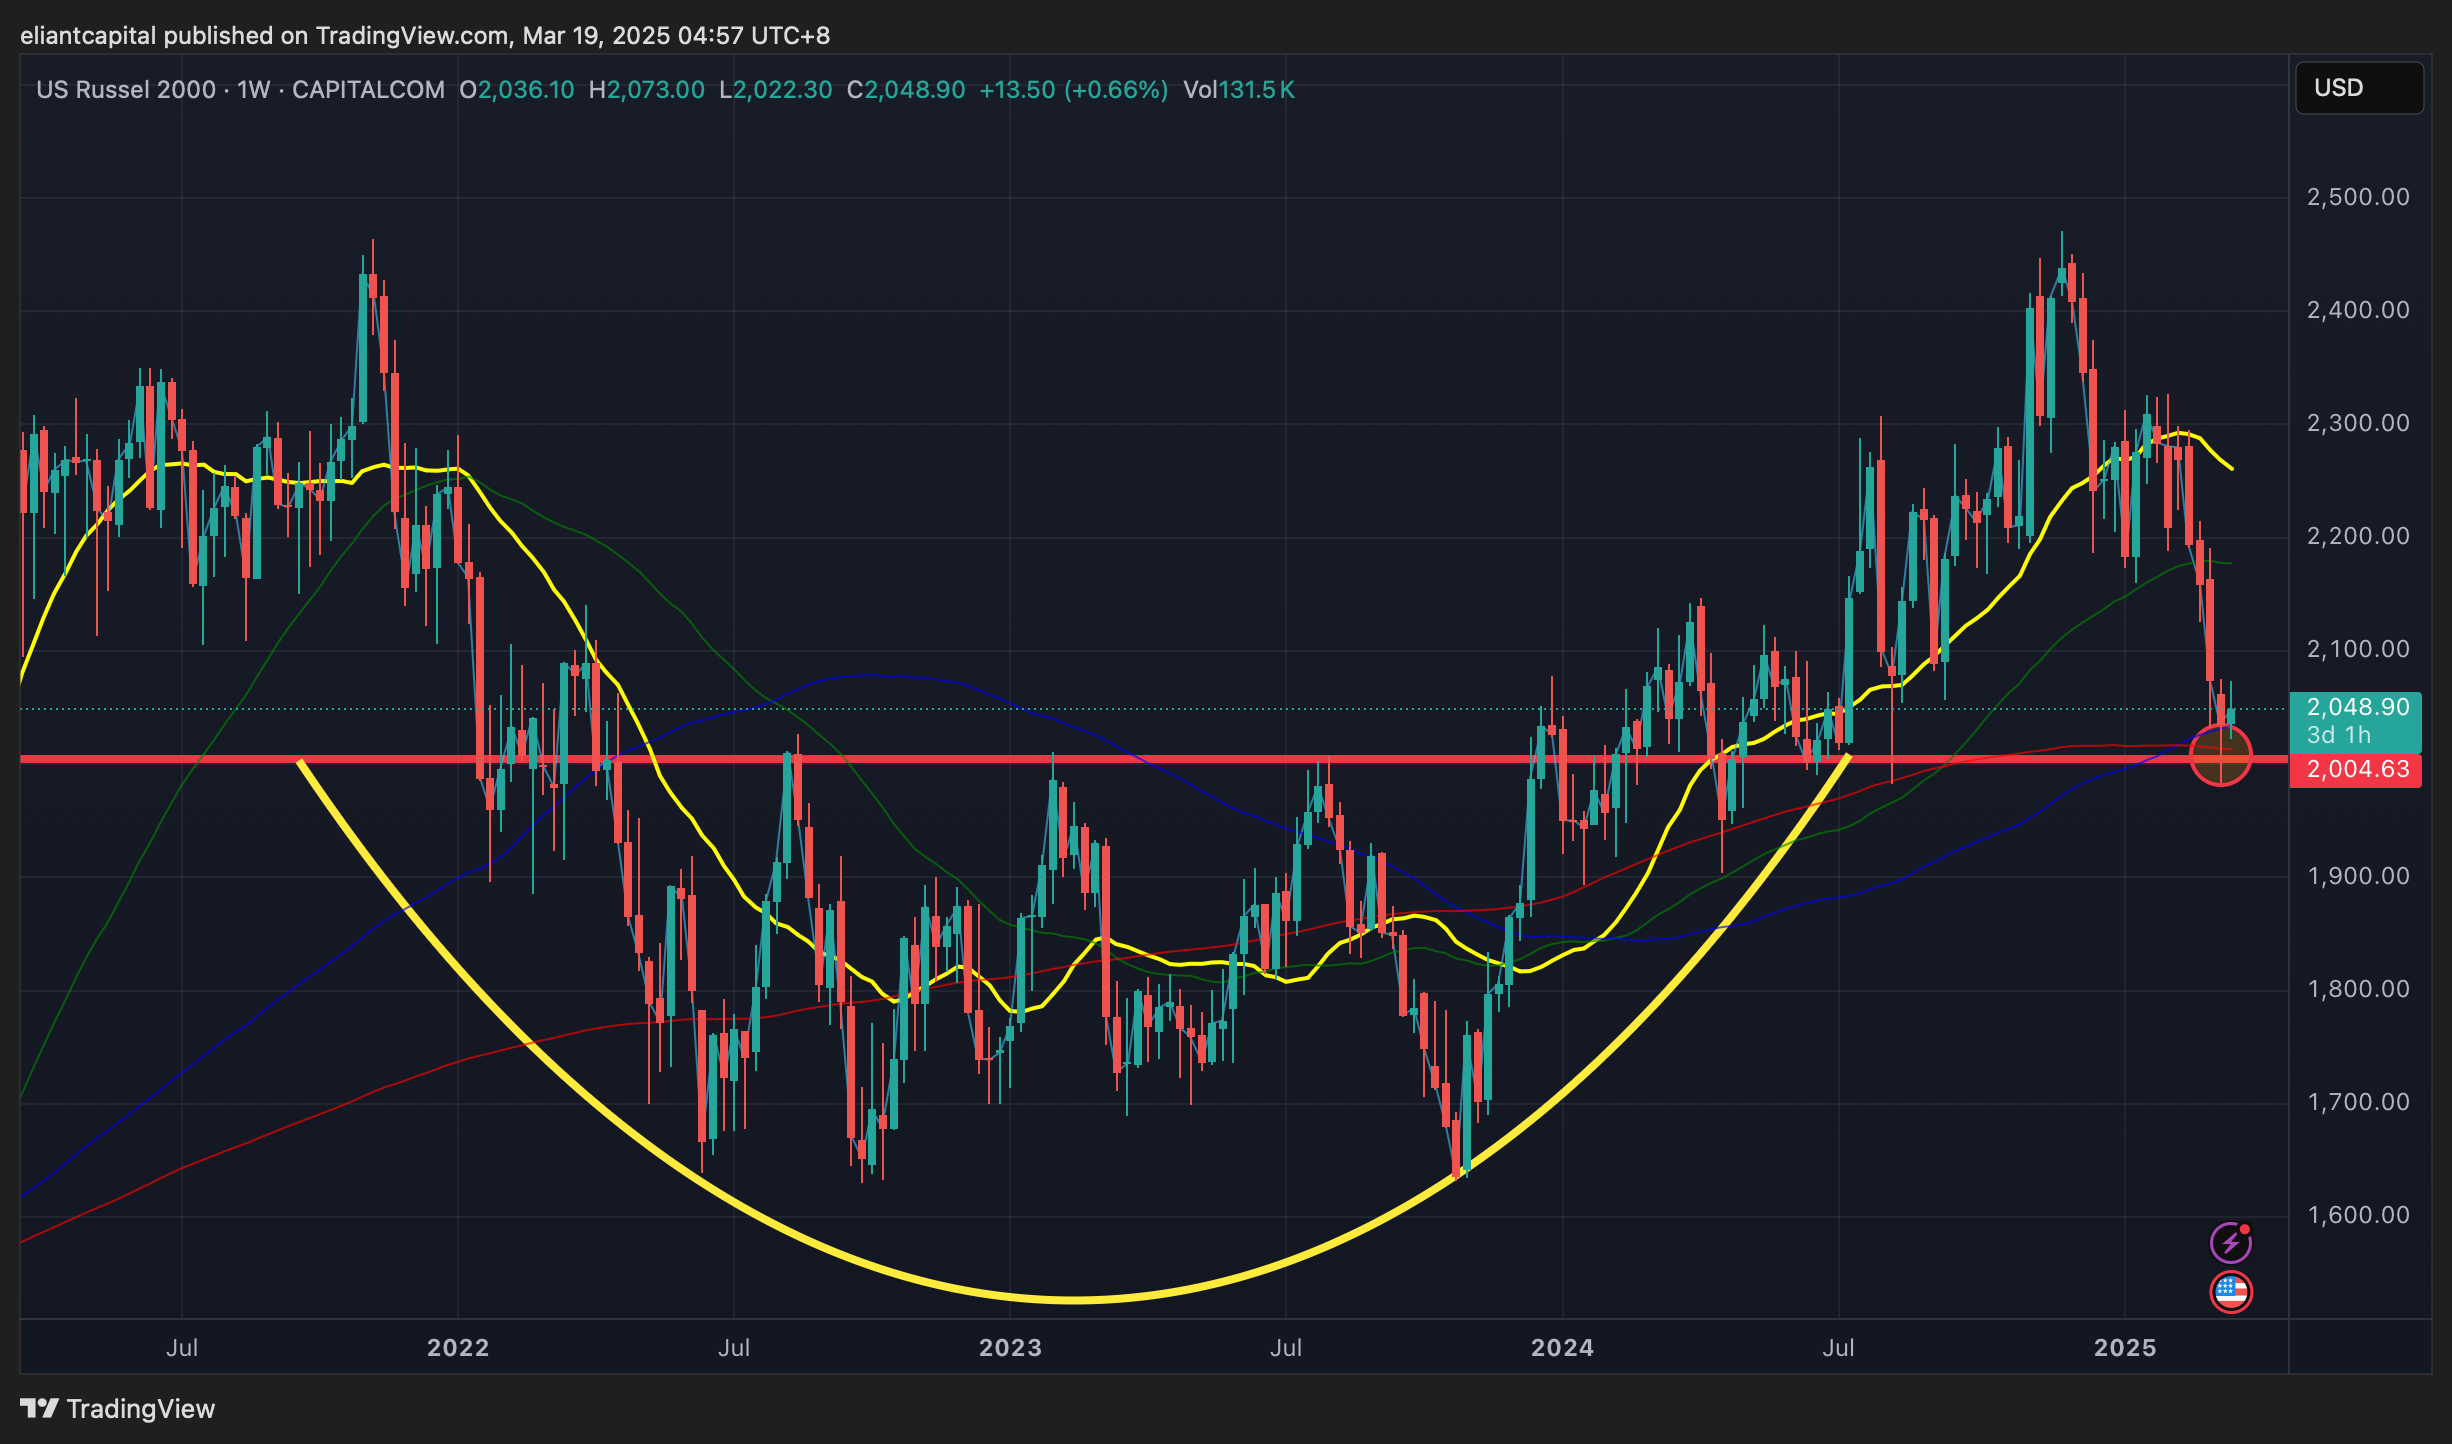
Task: Click the US flag event icon
Action: point(2230,1292)
